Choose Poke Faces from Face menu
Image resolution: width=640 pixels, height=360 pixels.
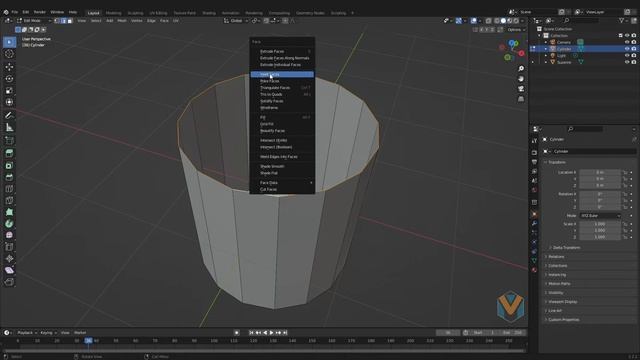point(282,81)
